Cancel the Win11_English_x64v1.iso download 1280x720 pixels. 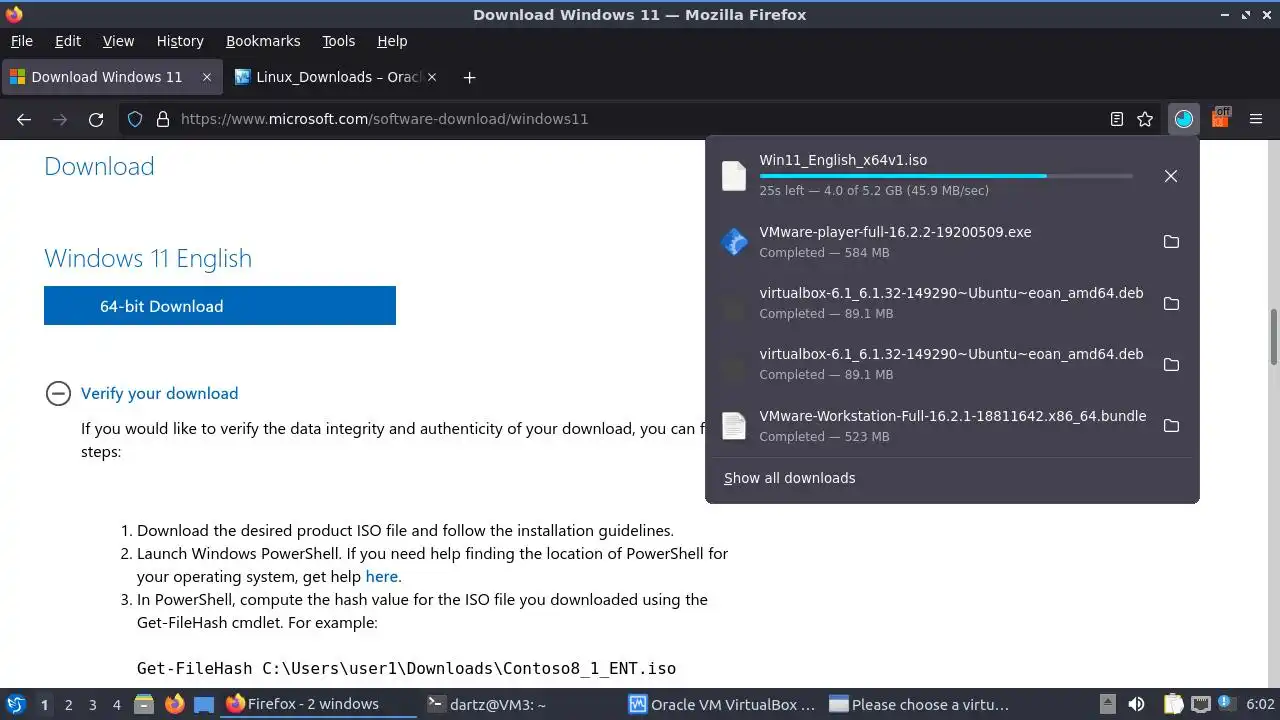coord(1171,176)
